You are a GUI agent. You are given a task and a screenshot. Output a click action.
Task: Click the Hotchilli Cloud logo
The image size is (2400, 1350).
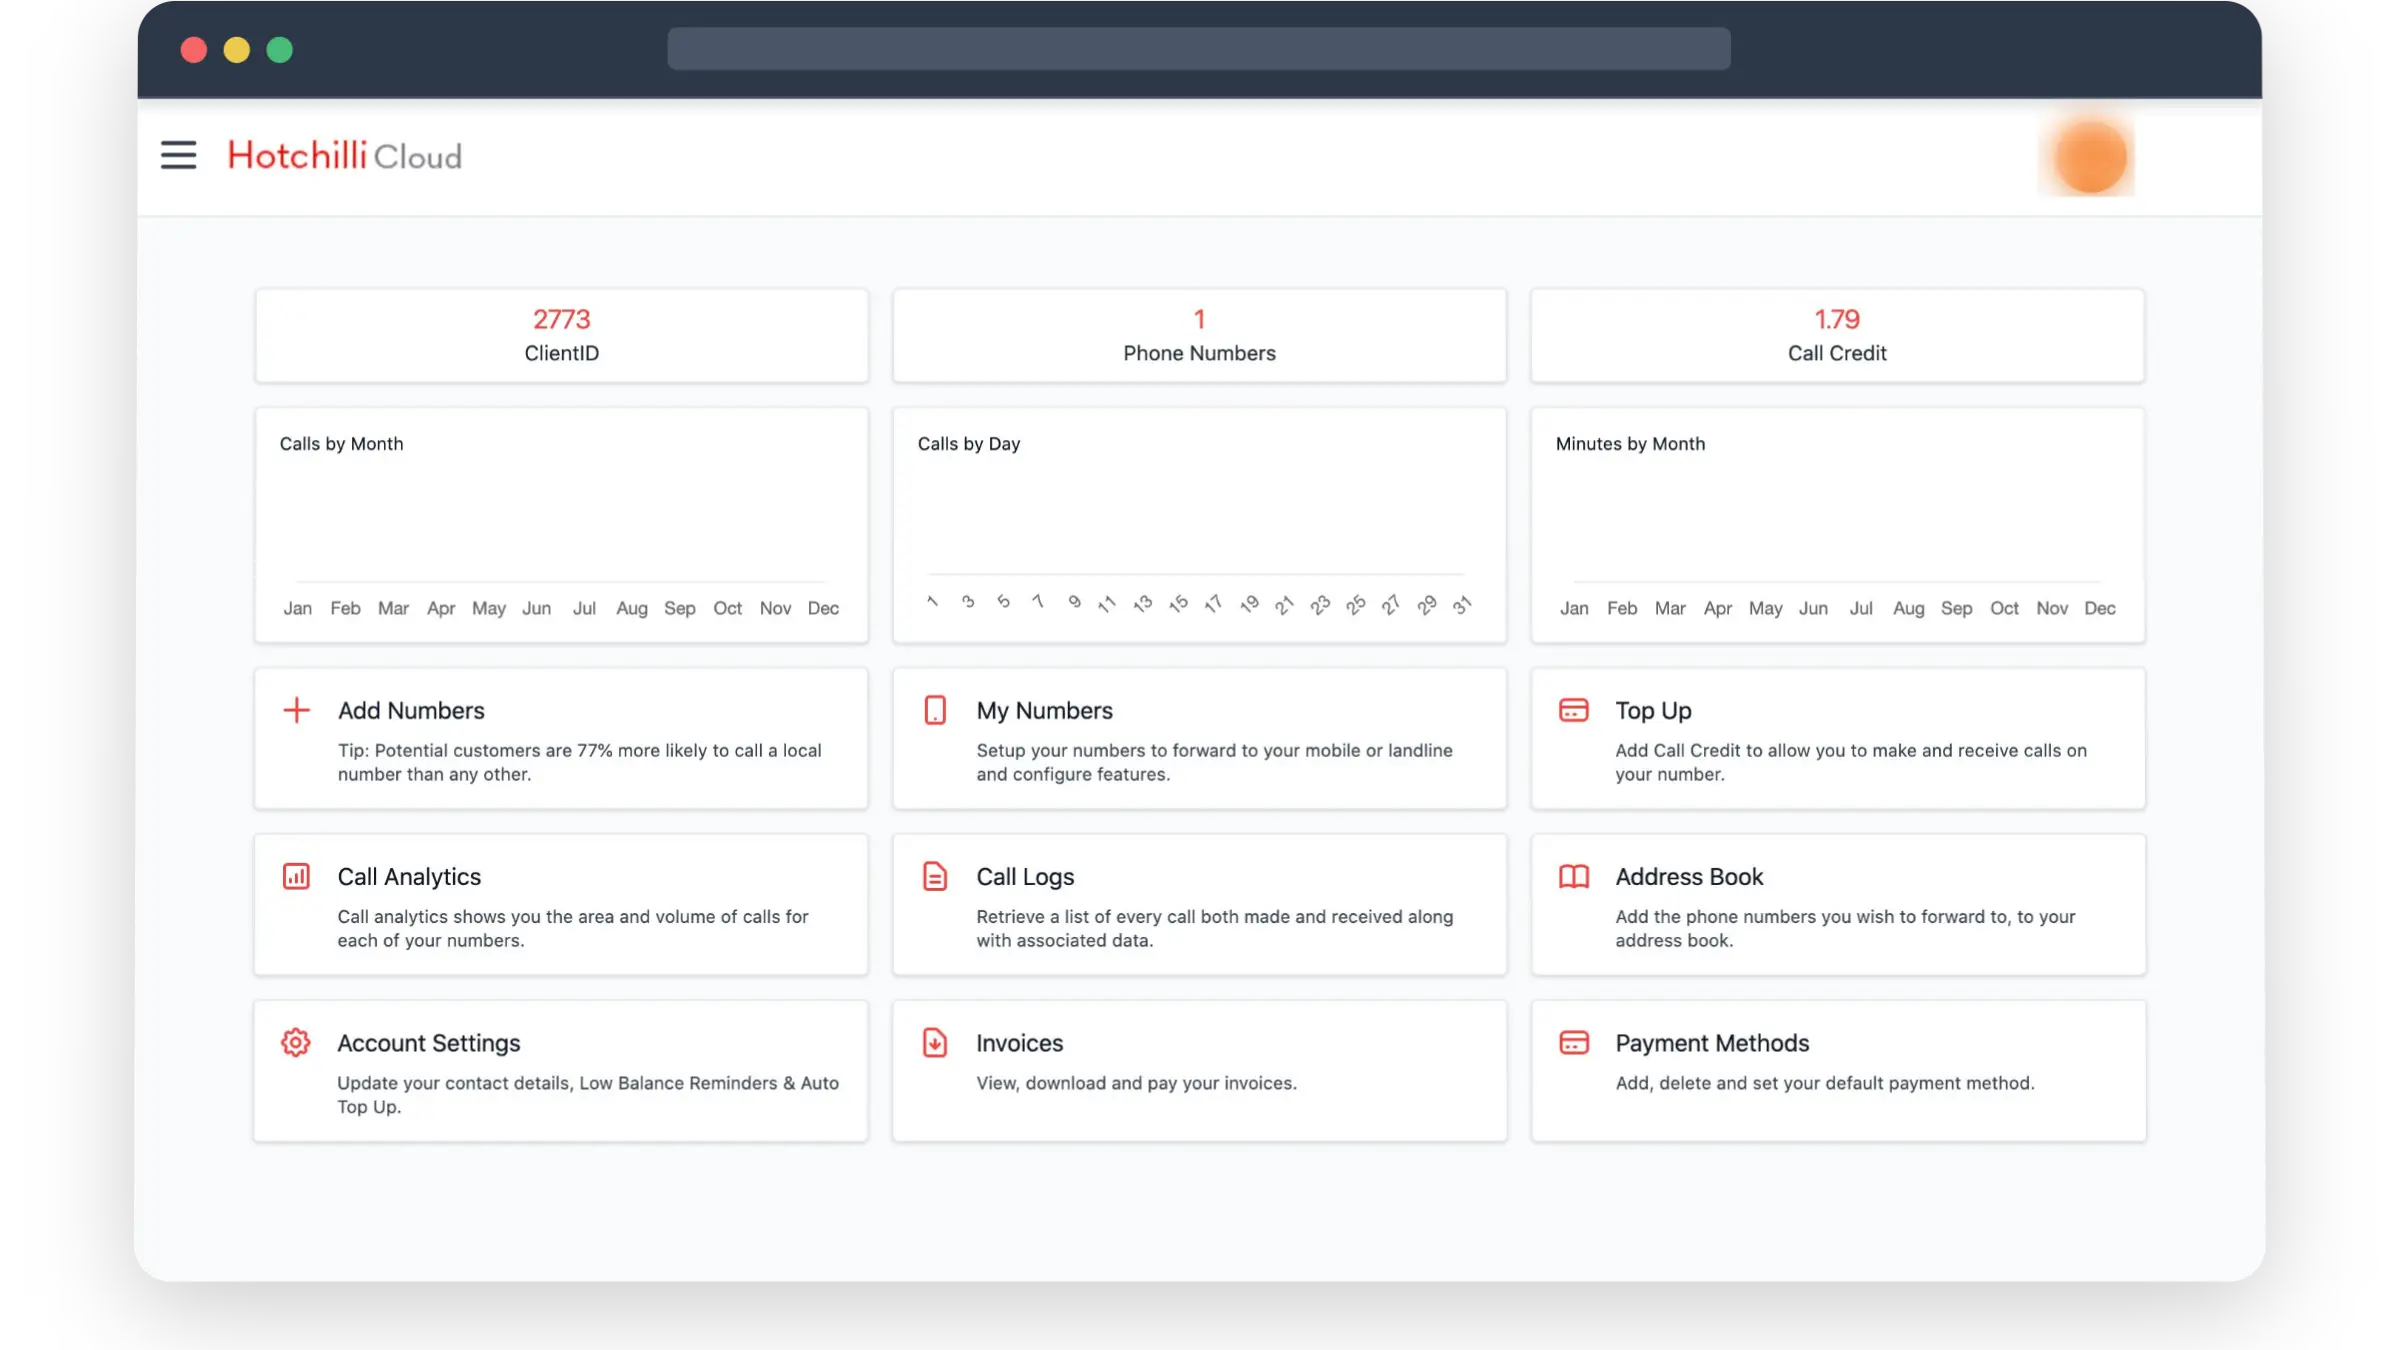(x=345, y=156)
